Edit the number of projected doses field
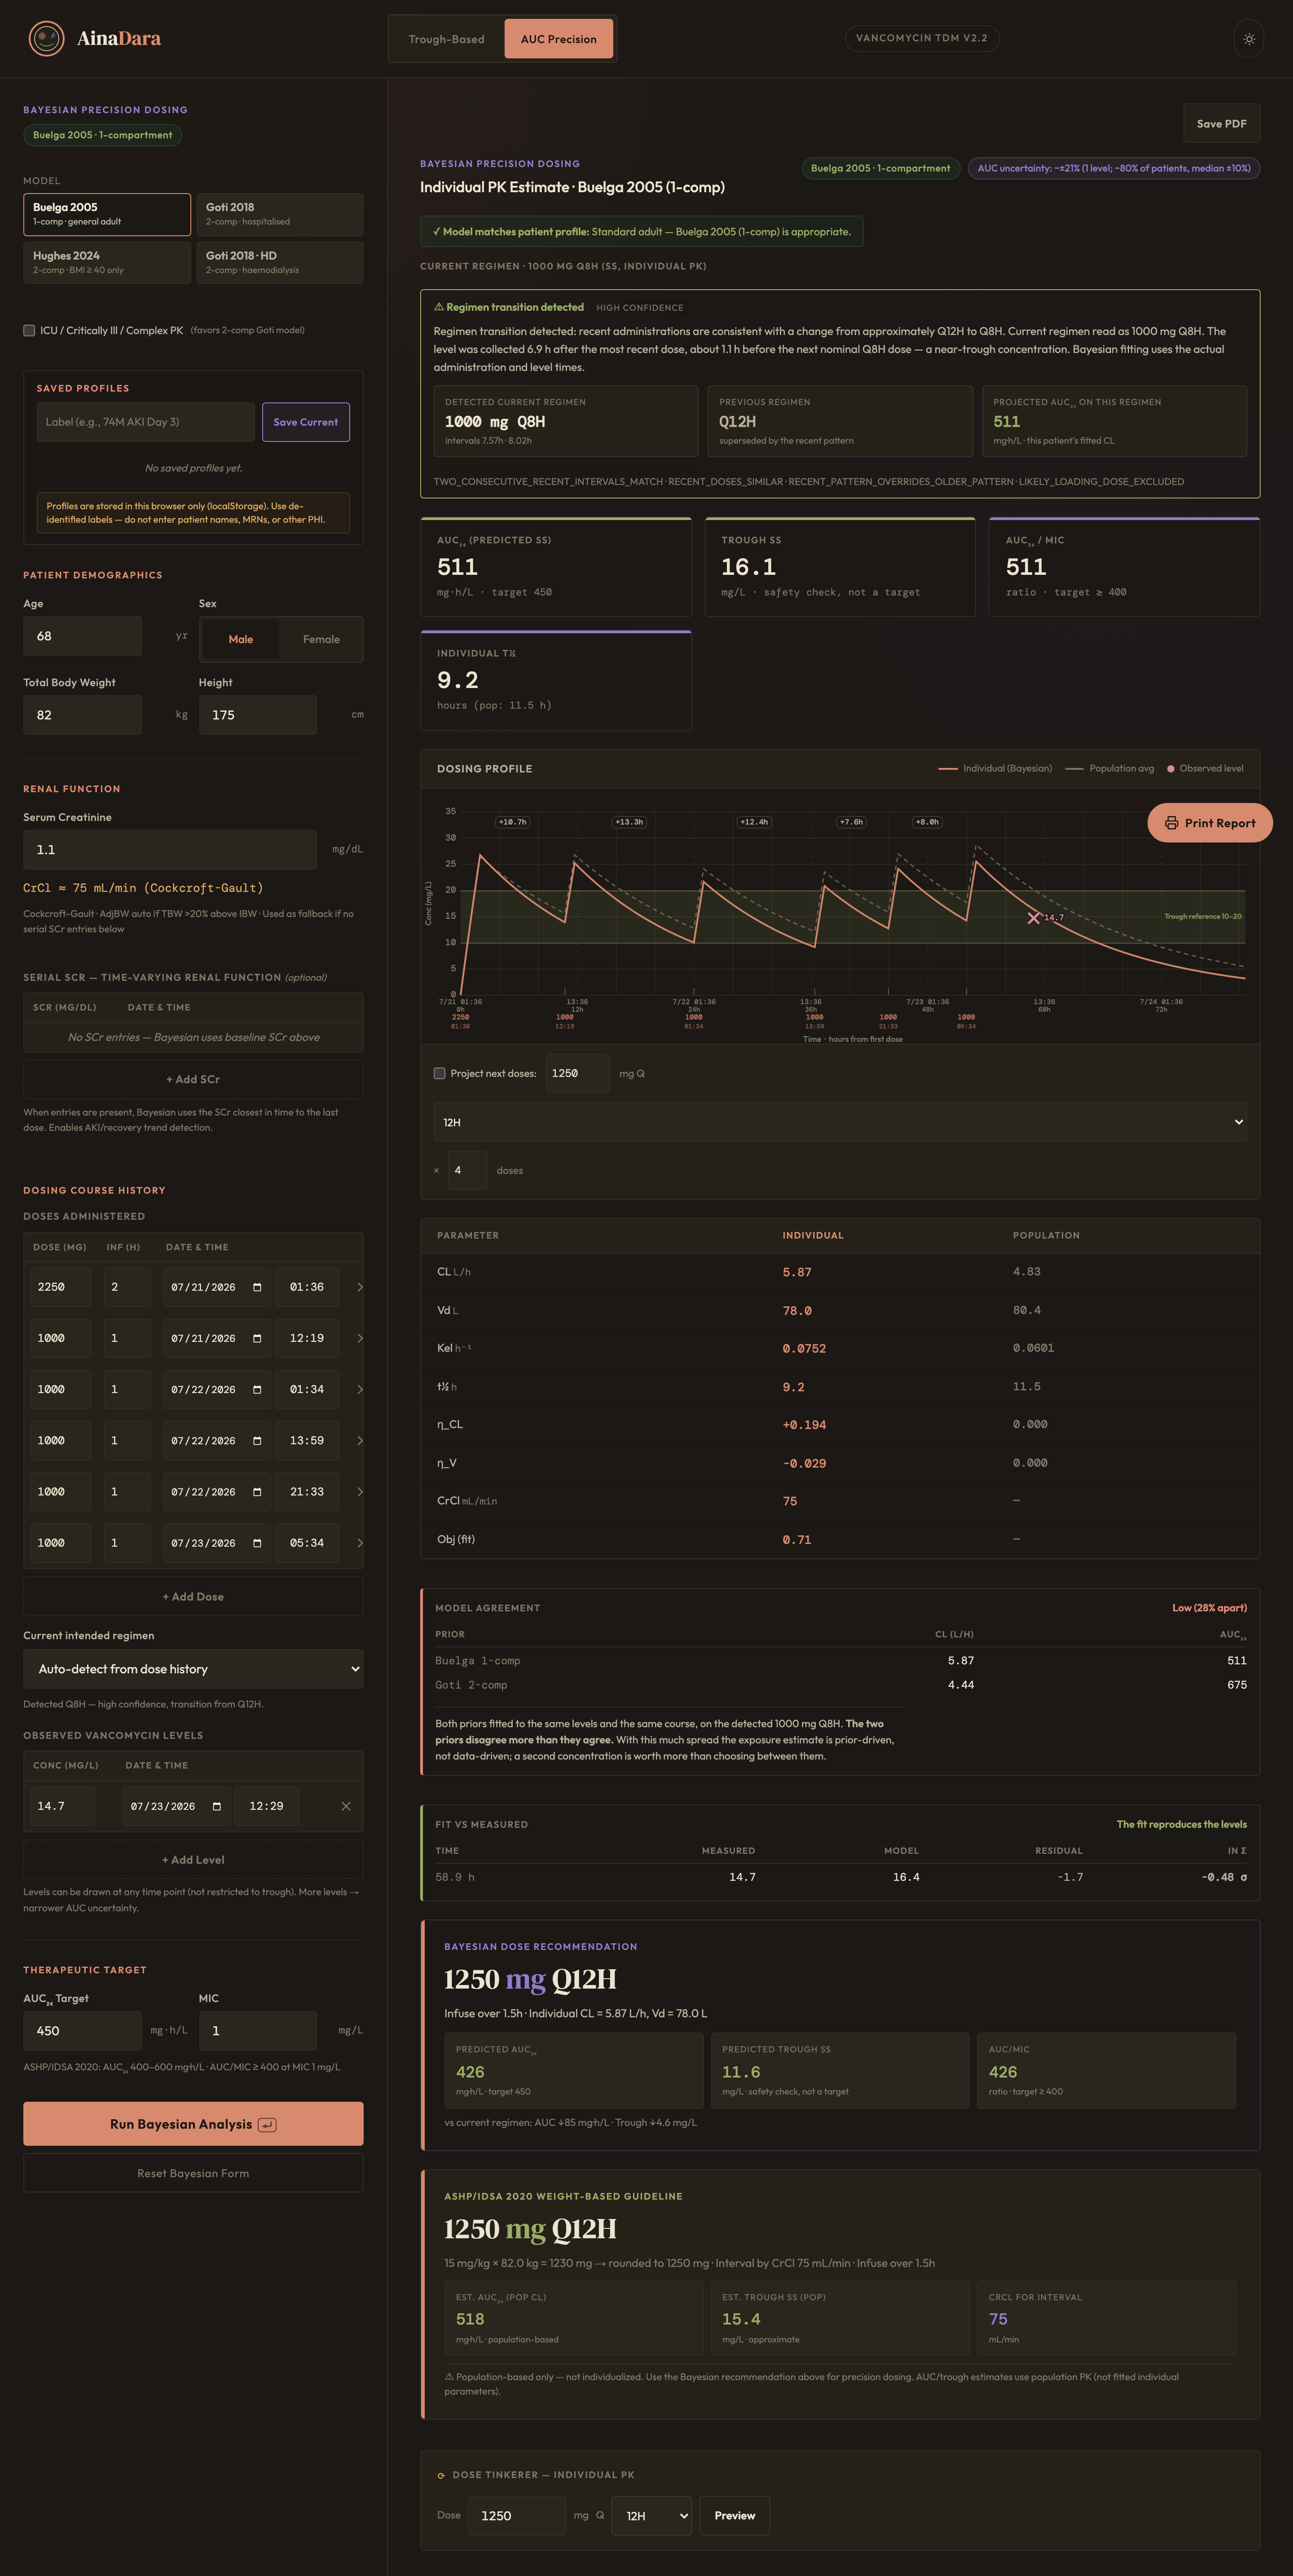The width and height of the screenshot is (1293, 2576). pyautogui.click(x=468, y=1170)
